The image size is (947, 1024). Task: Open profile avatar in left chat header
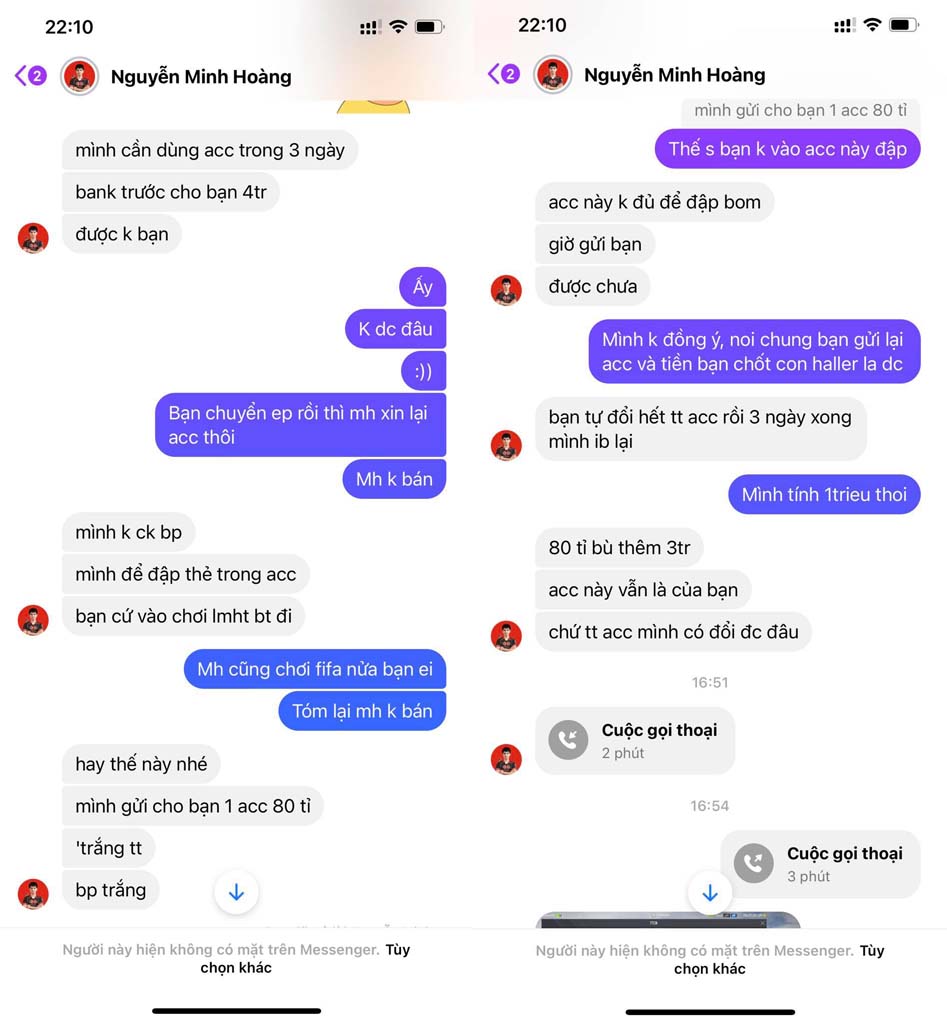point(79,76)
